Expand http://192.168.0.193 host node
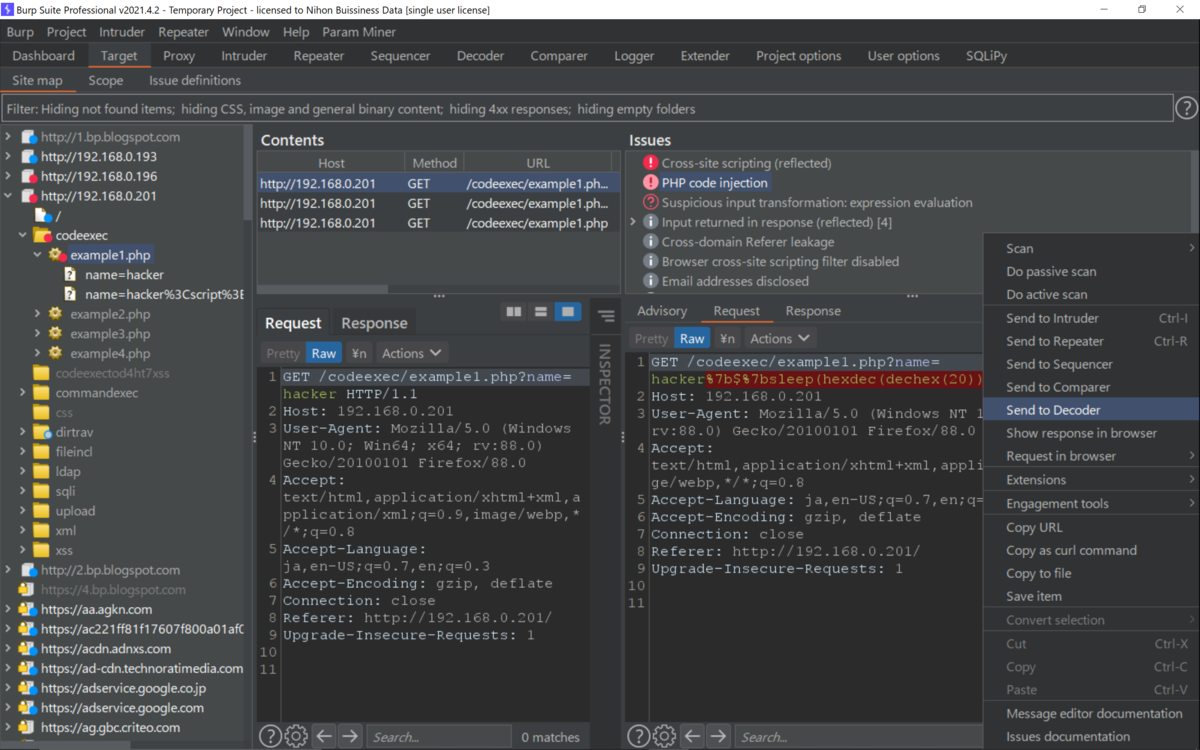 coord(9,157)
